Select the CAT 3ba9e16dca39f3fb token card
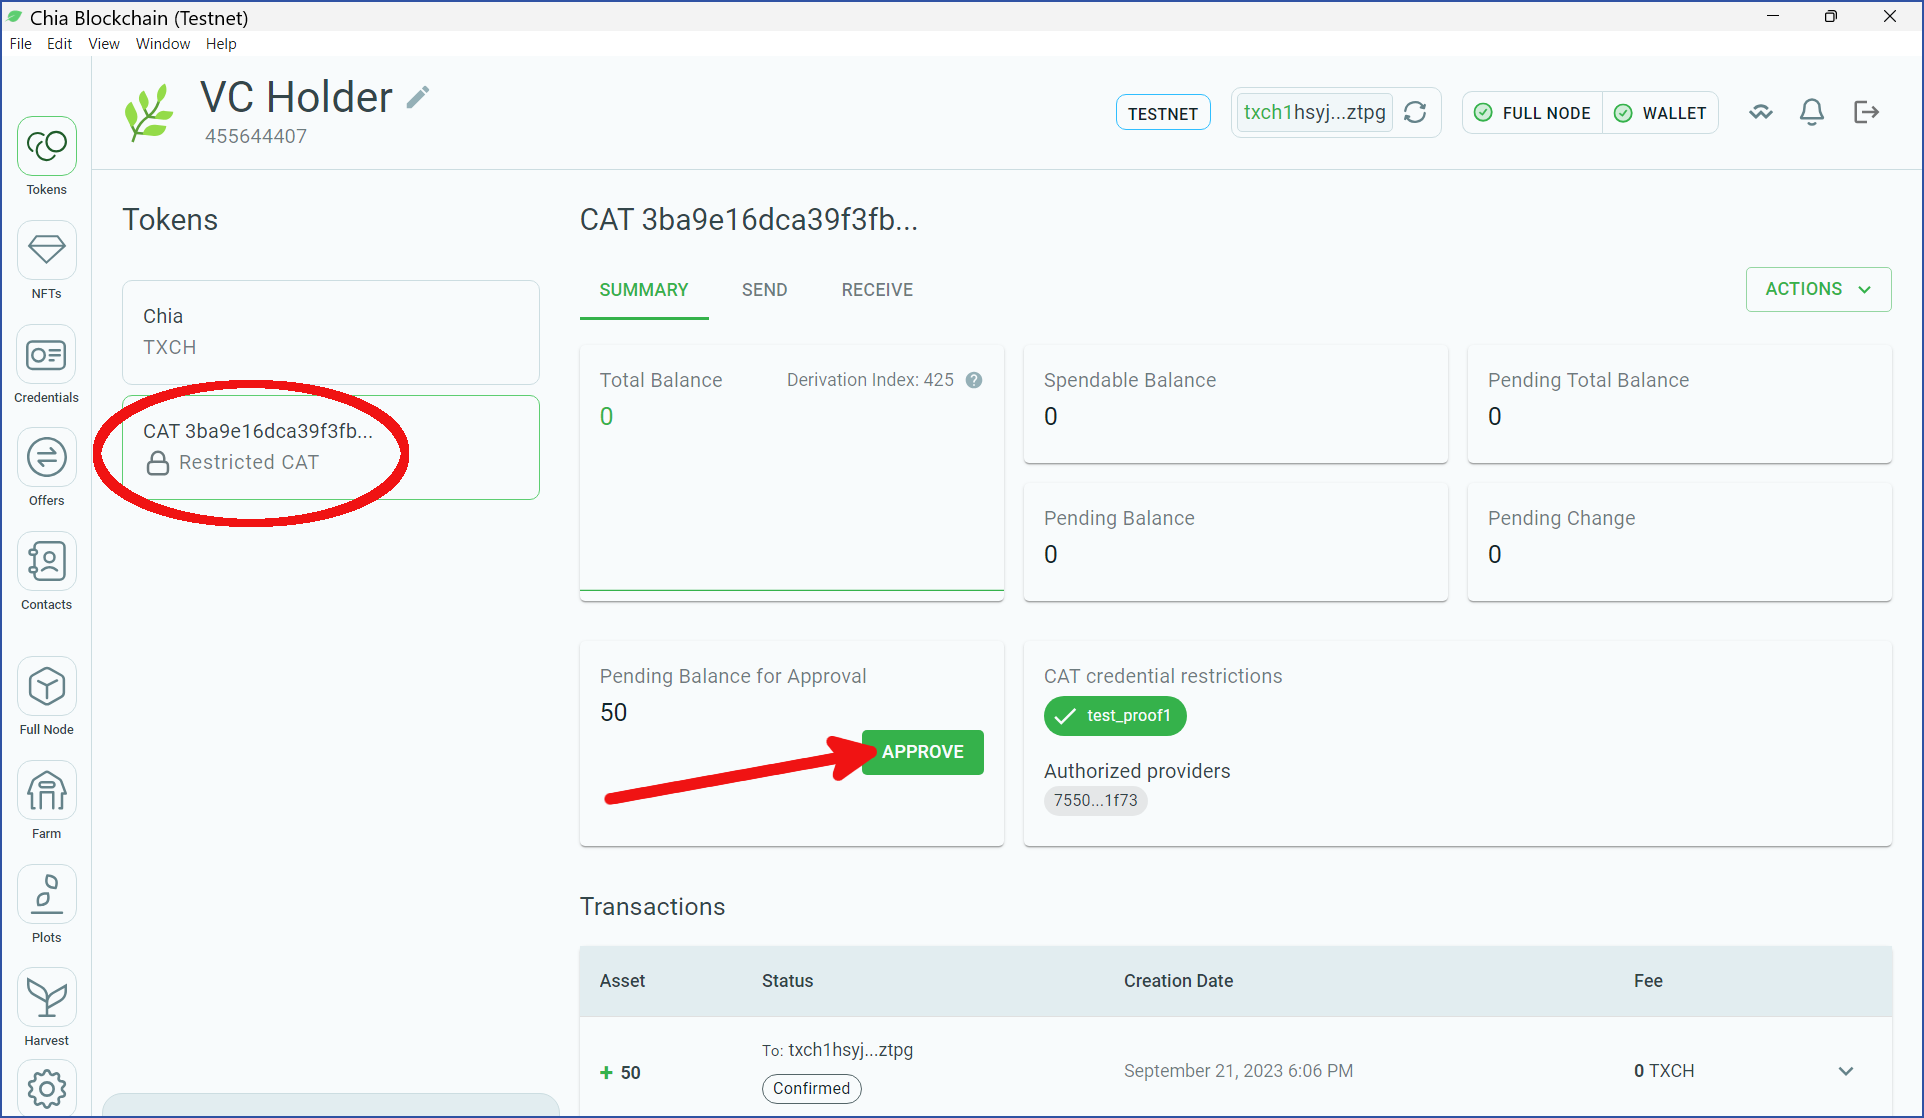 331,447
